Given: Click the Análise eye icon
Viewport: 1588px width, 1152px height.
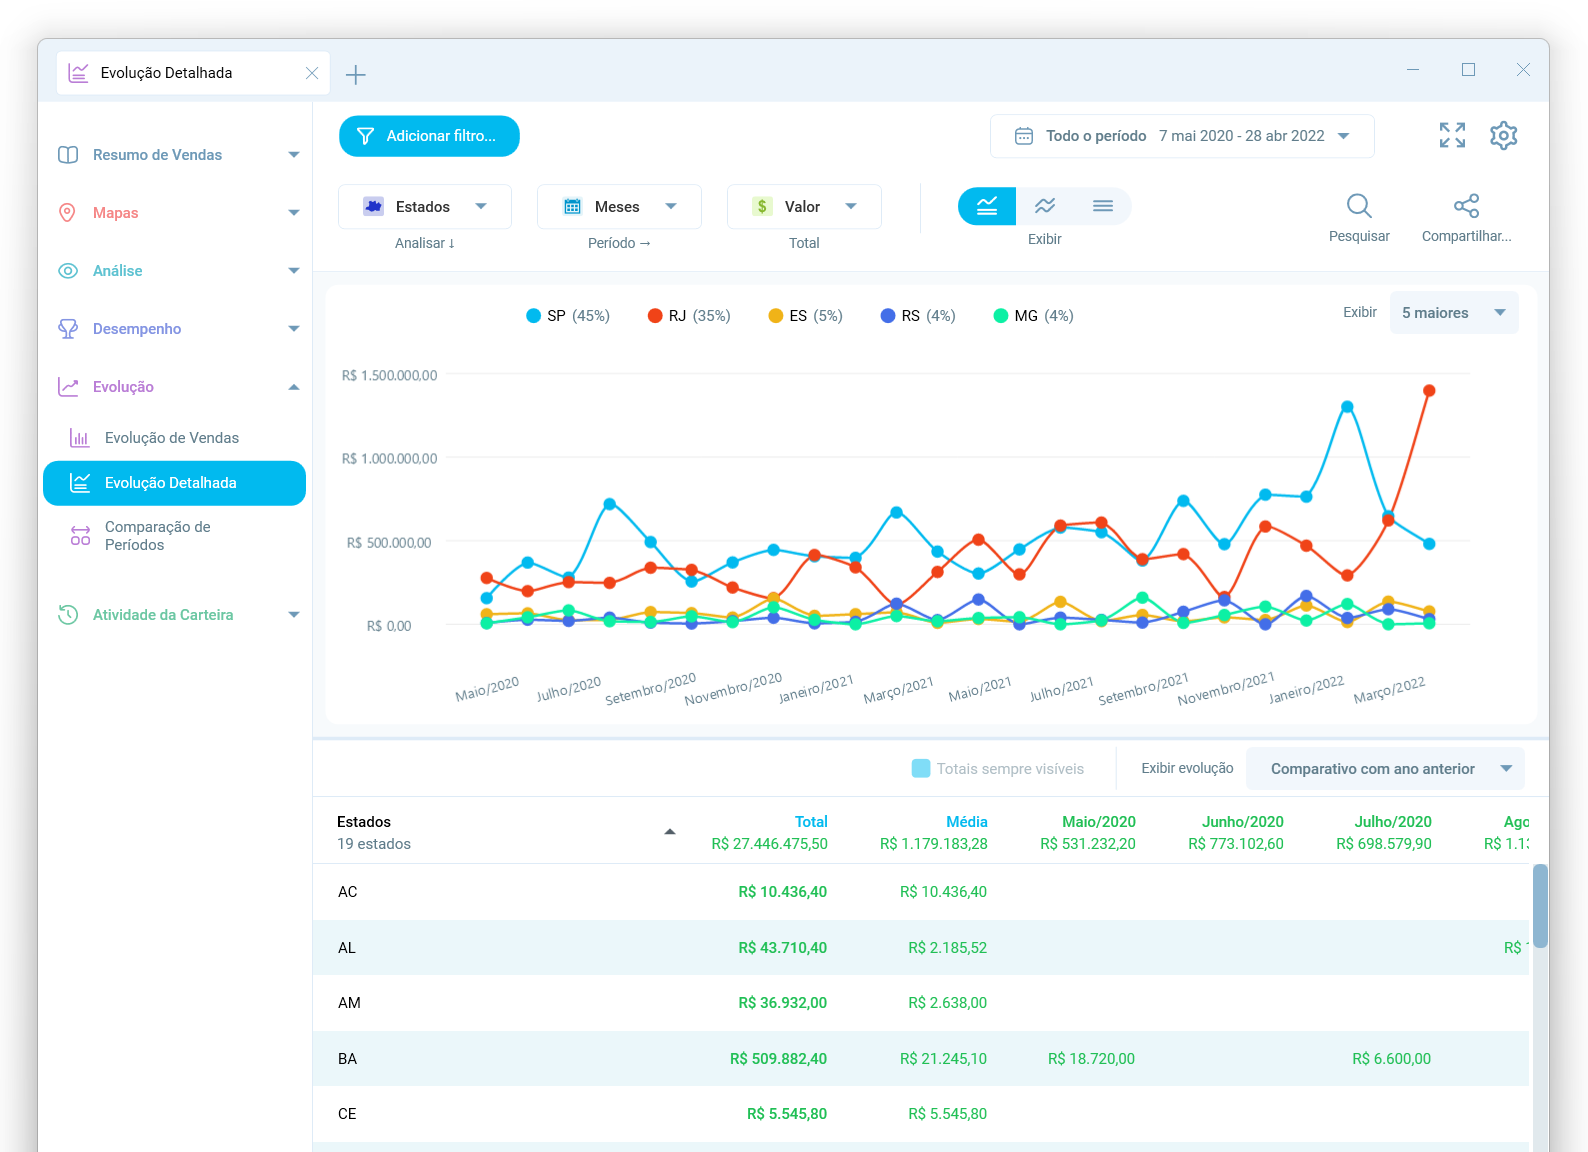Looking at the screenshot, I should (68, 271).
